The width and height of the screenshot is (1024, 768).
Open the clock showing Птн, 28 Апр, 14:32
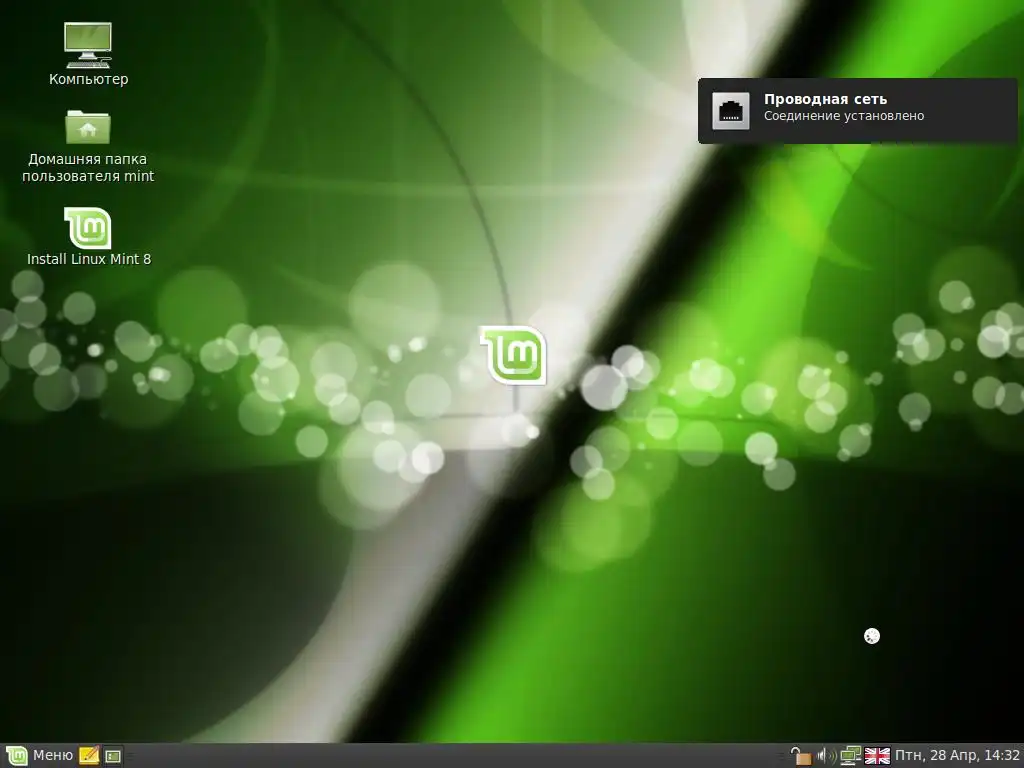[957, 756]
